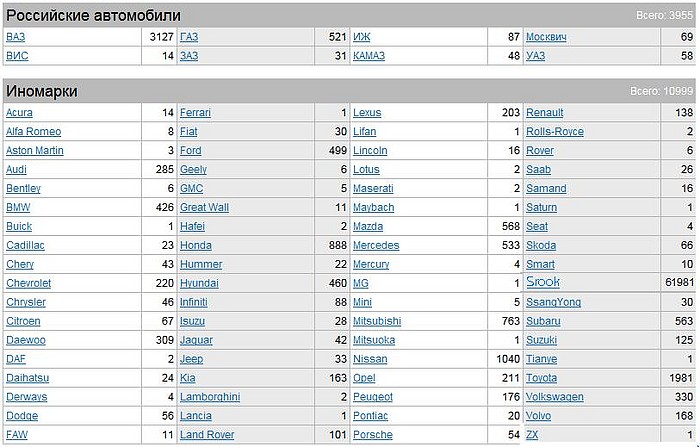Select the BMW brand link

tap(18, 208)
